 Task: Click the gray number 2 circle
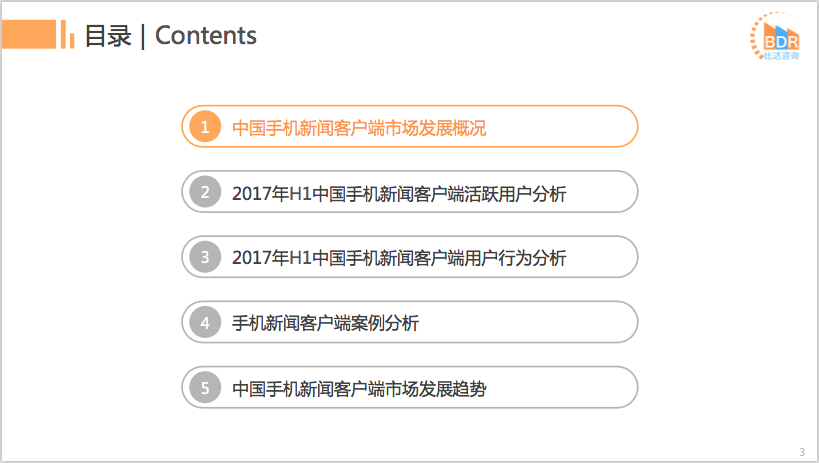[x=205, y=192]
